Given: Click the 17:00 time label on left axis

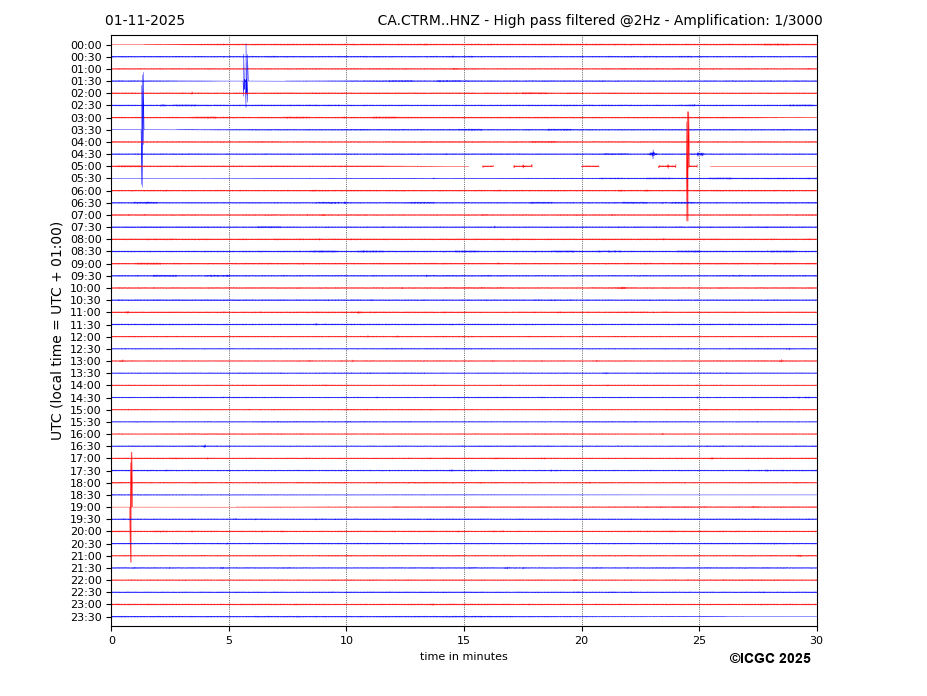Looking at the screenshot, I should [x=86, y=459].
